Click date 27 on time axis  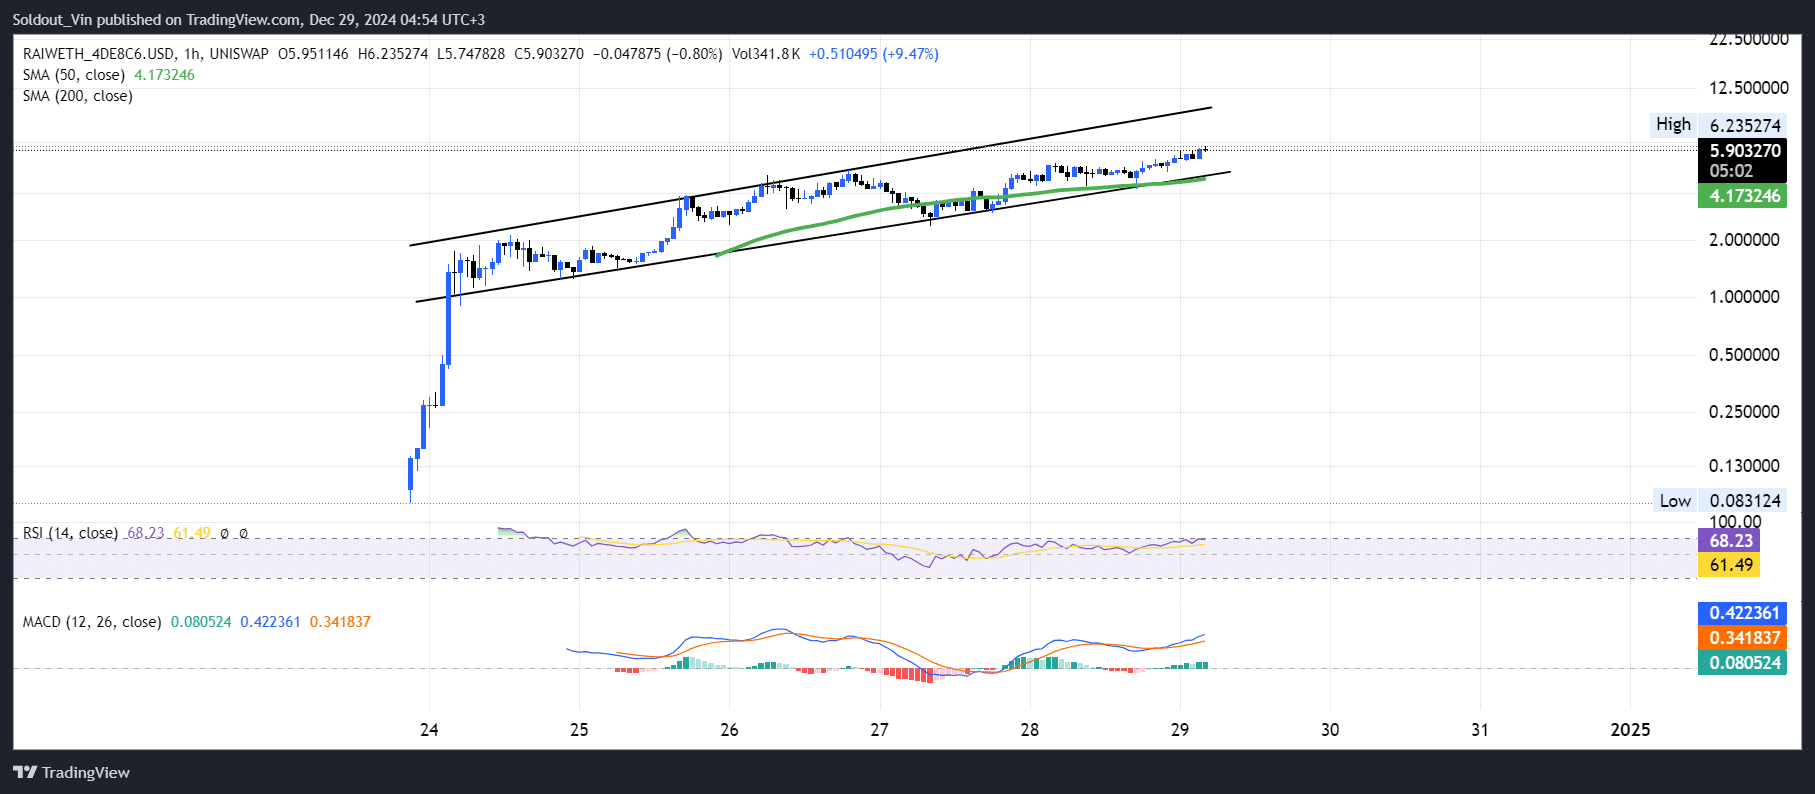(879, 730)
